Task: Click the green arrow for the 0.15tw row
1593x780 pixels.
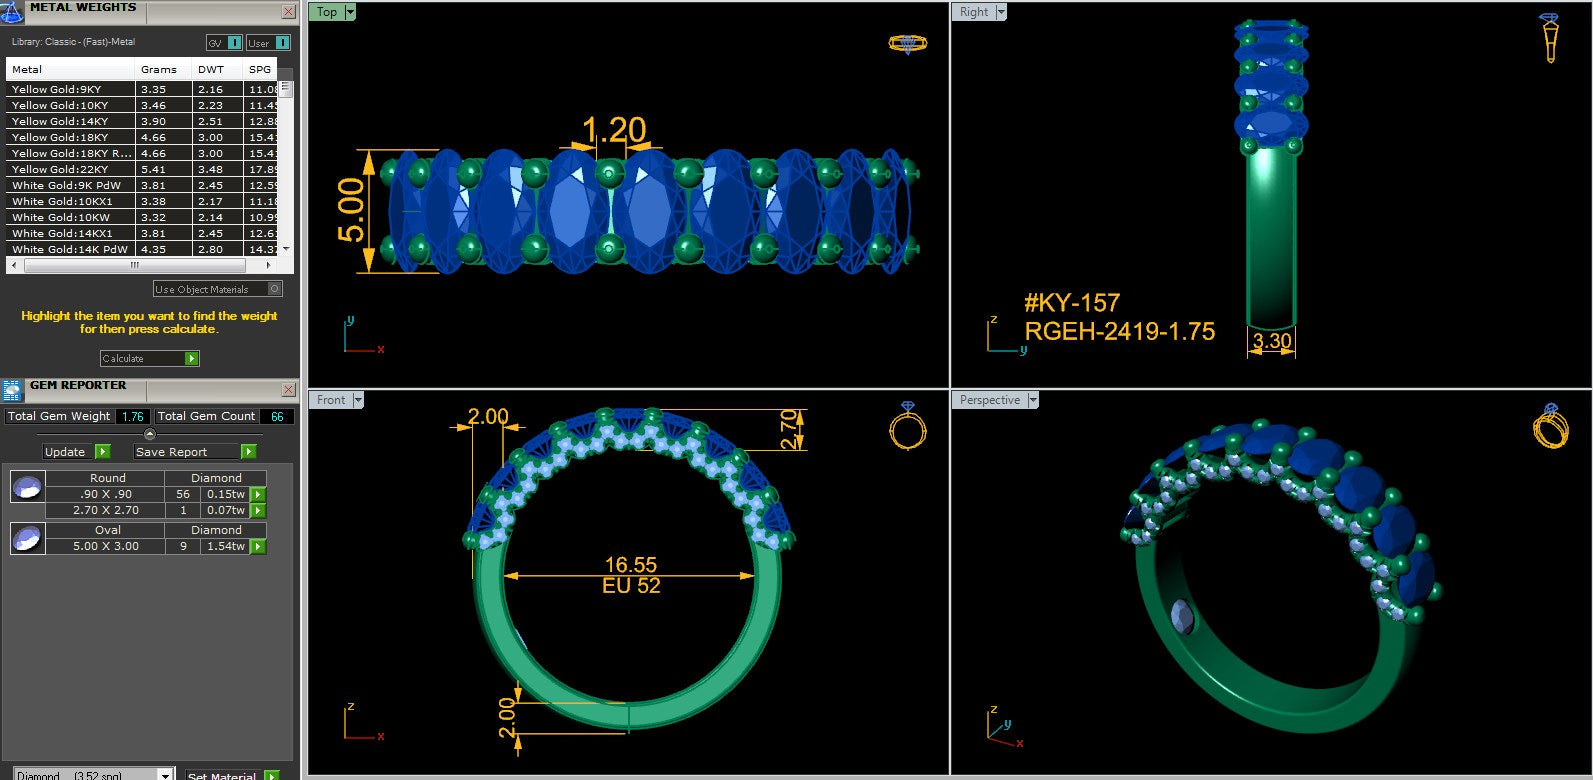Action: pos(258,494)
